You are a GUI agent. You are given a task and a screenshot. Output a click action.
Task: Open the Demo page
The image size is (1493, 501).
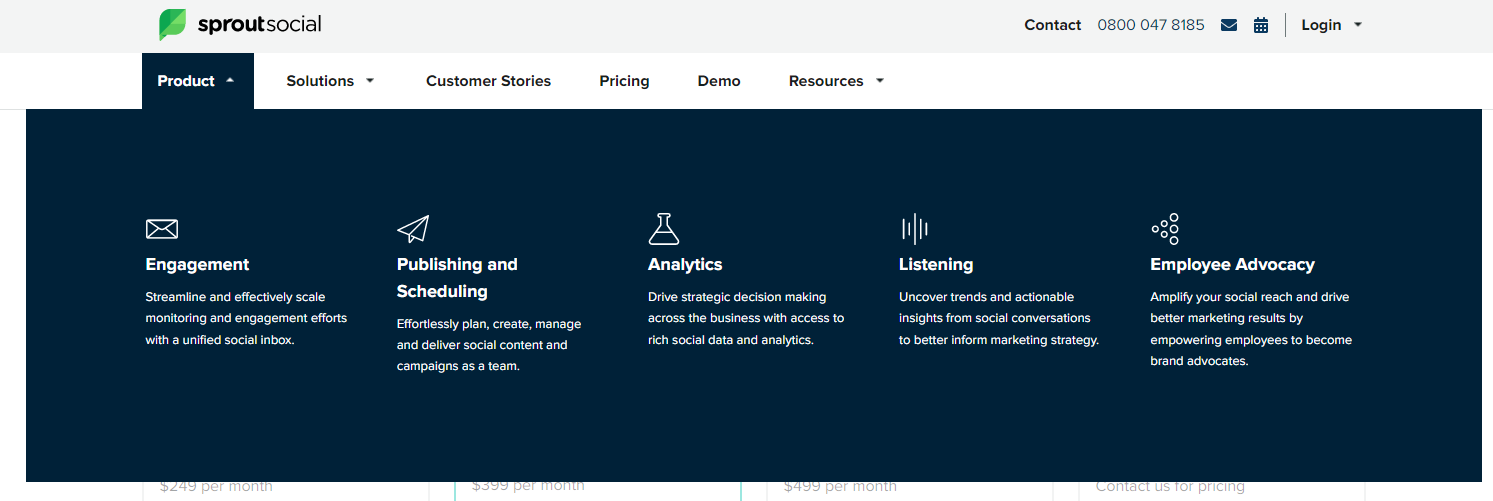719,81
